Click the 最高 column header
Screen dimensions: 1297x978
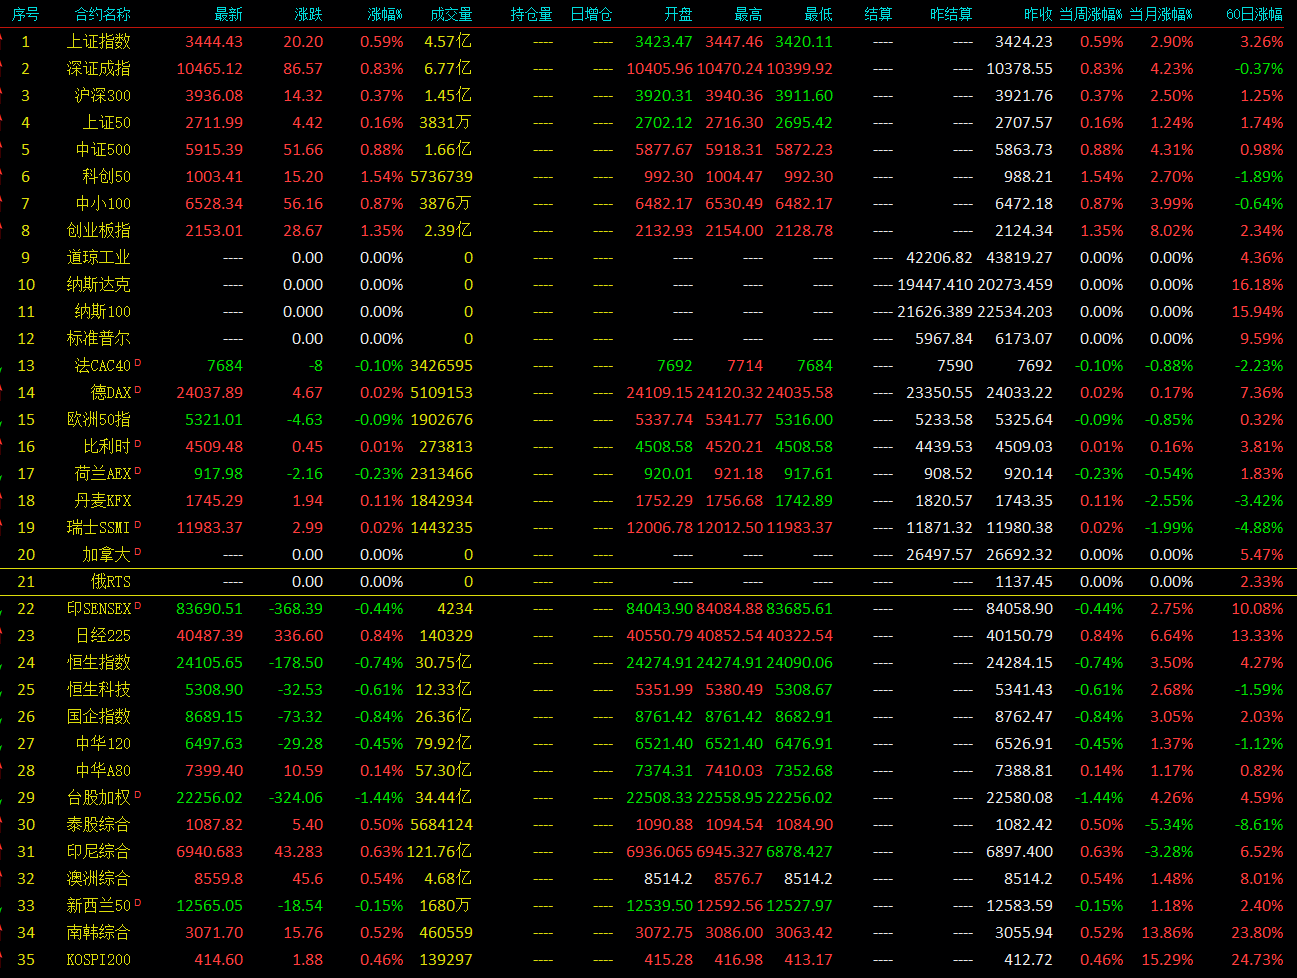pyautogui.click(x=748, y=14)
